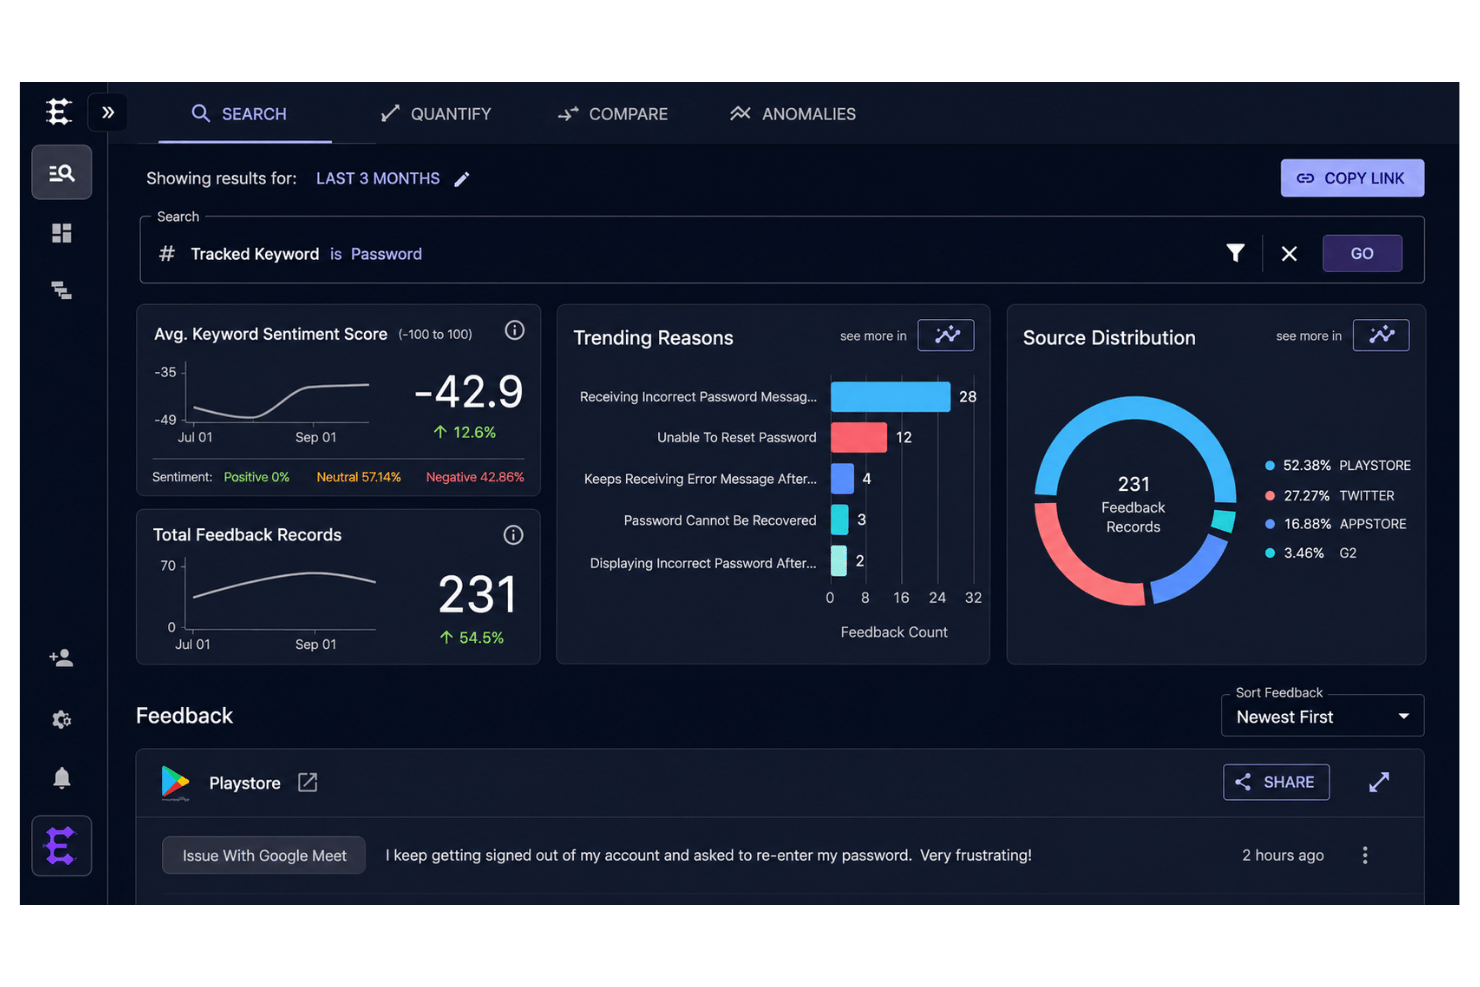The height and width of the screenshot is (987, 1480).
Task: Click the purple Enterpret badge at sidebar bottom
Action: 62,846
